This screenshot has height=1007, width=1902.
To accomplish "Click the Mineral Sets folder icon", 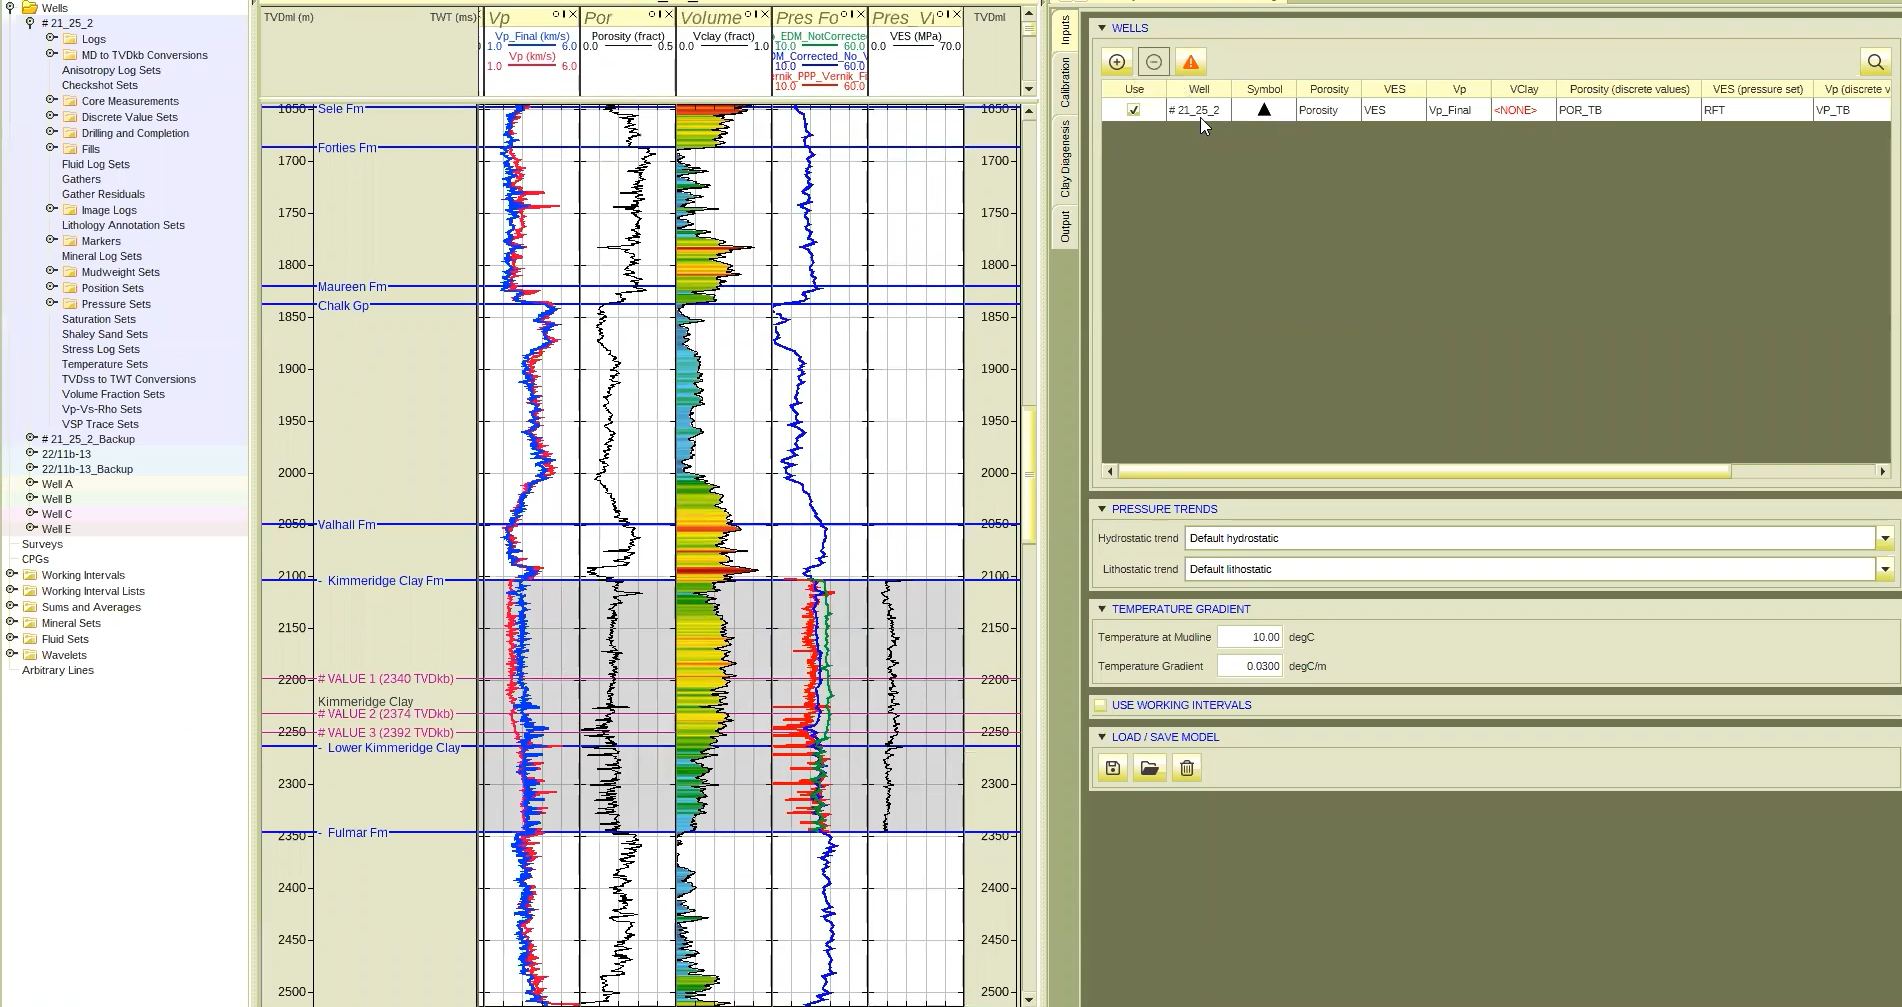I will 30,623.
